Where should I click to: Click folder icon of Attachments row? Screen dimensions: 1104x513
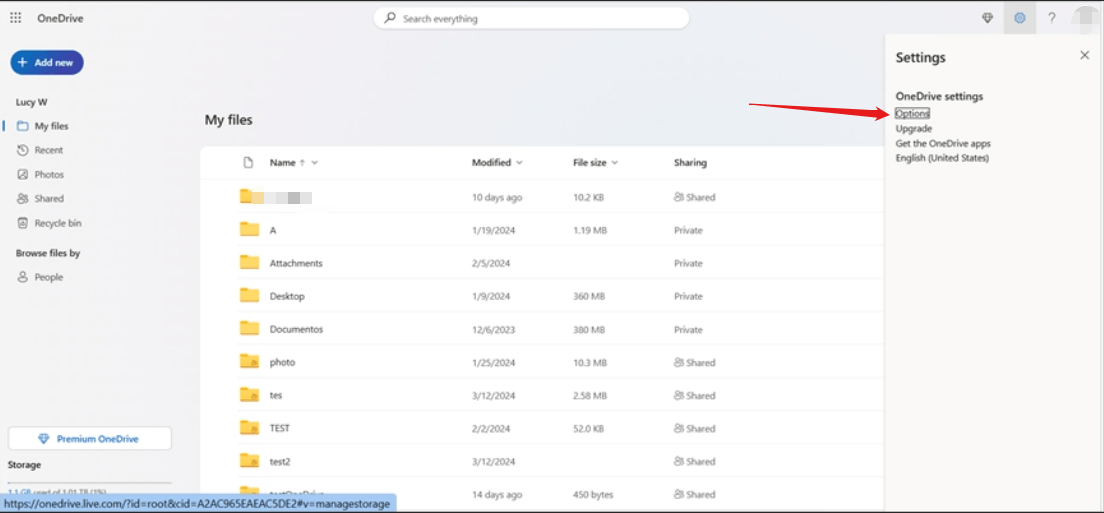click(249, 262)
